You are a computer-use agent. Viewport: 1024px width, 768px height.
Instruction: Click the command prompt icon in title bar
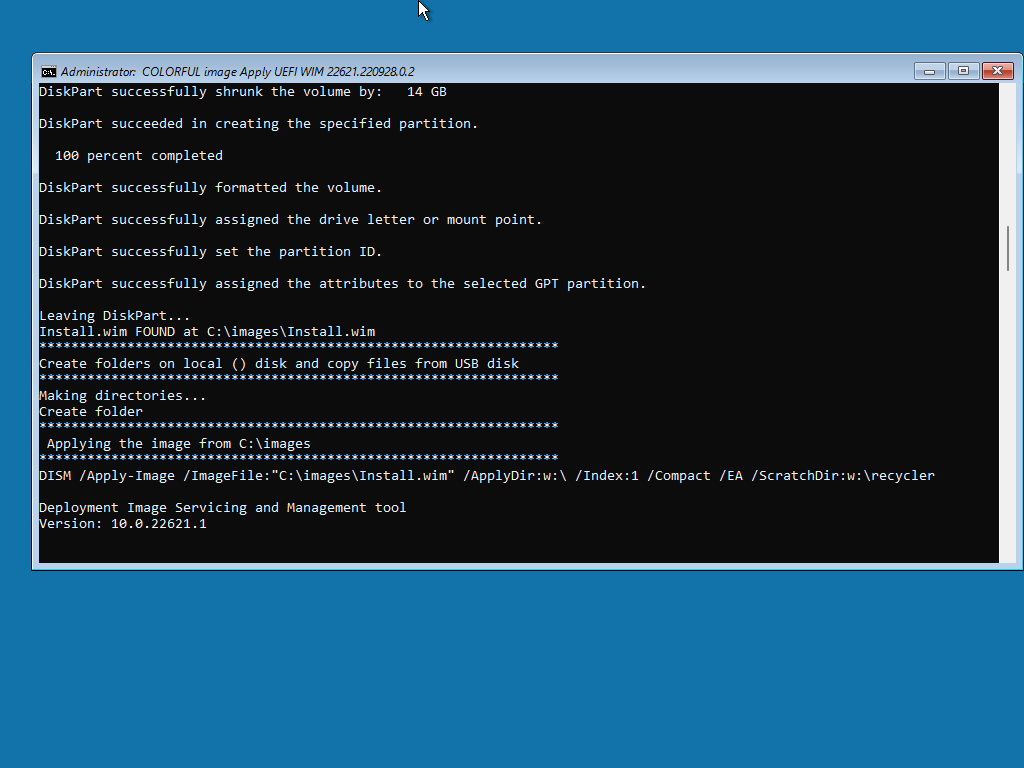pyautogui.click(x=49, y=72)
